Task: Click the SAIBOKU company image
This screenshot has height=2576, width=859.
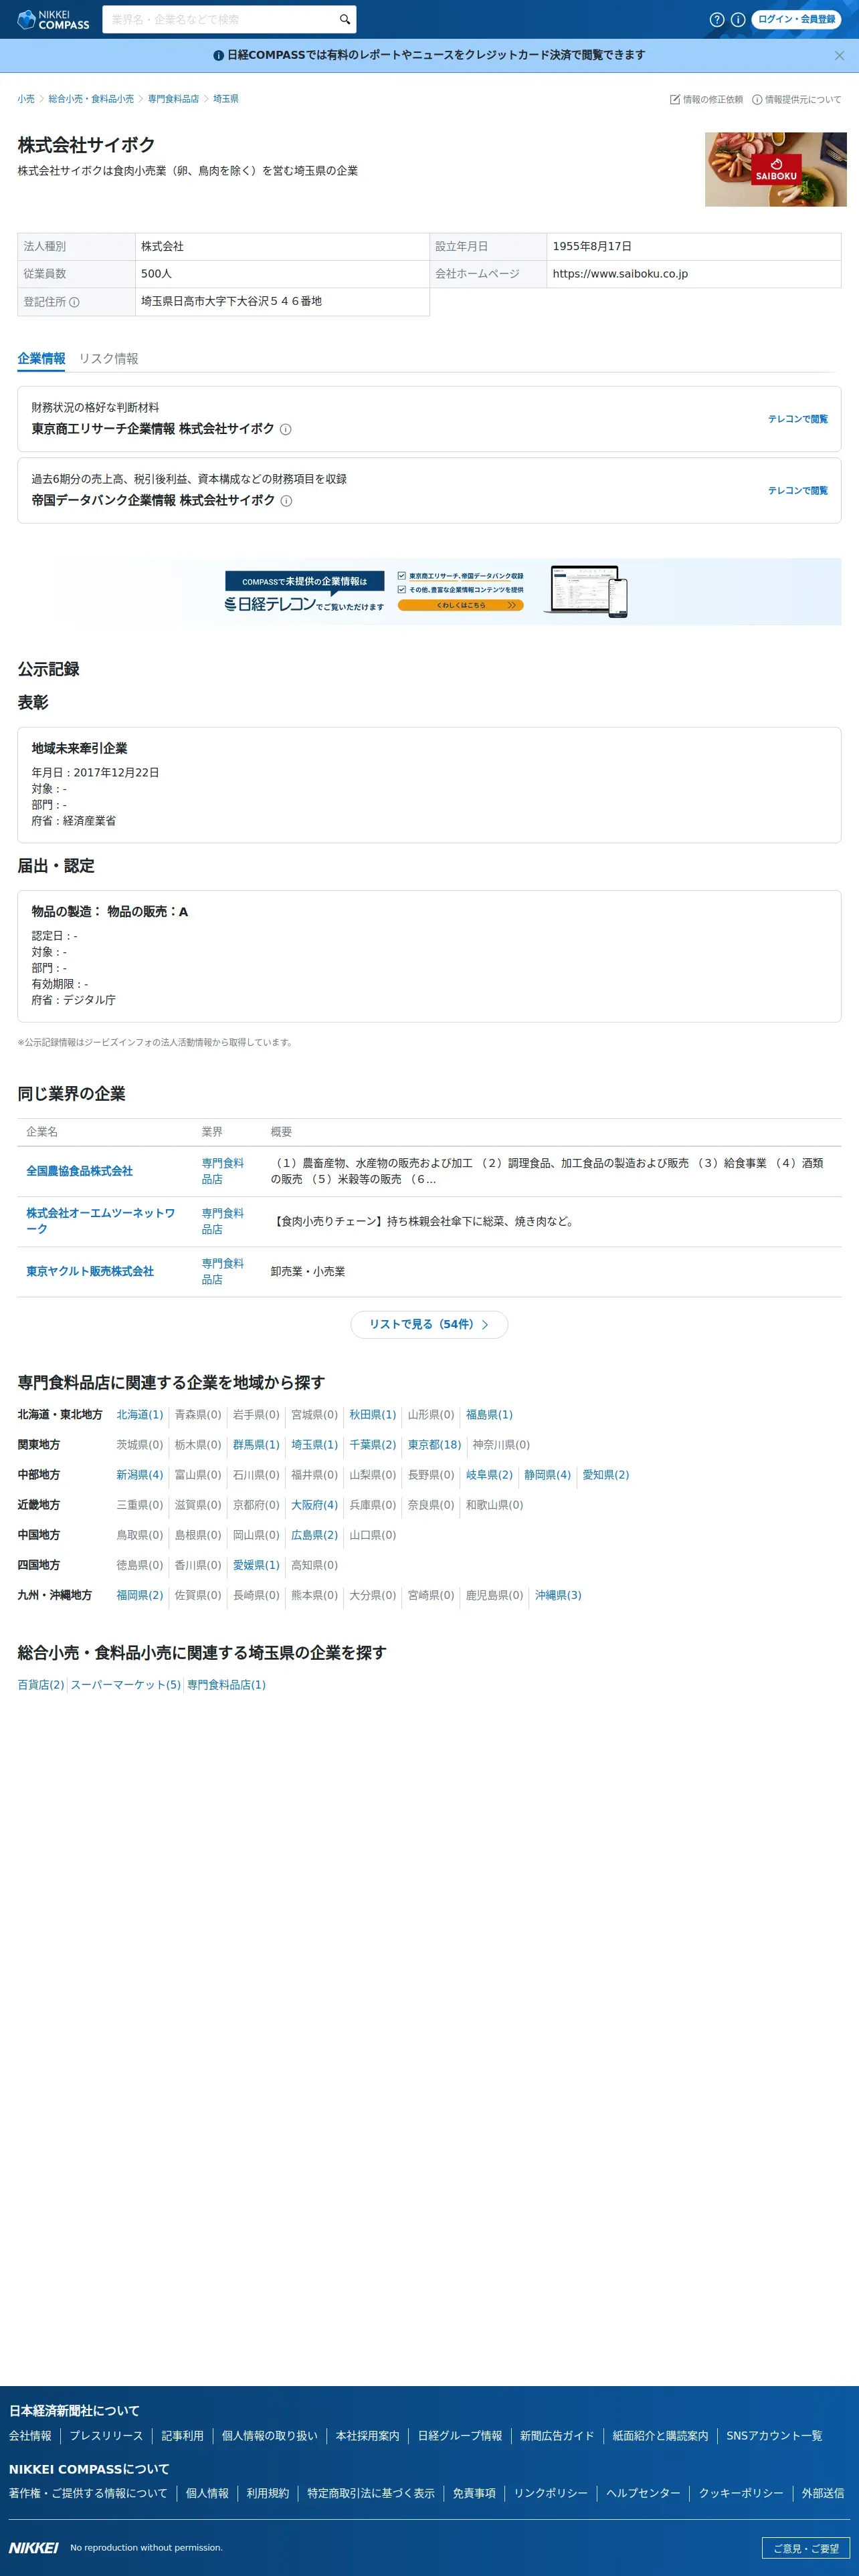Action: [x=775, y=170]
